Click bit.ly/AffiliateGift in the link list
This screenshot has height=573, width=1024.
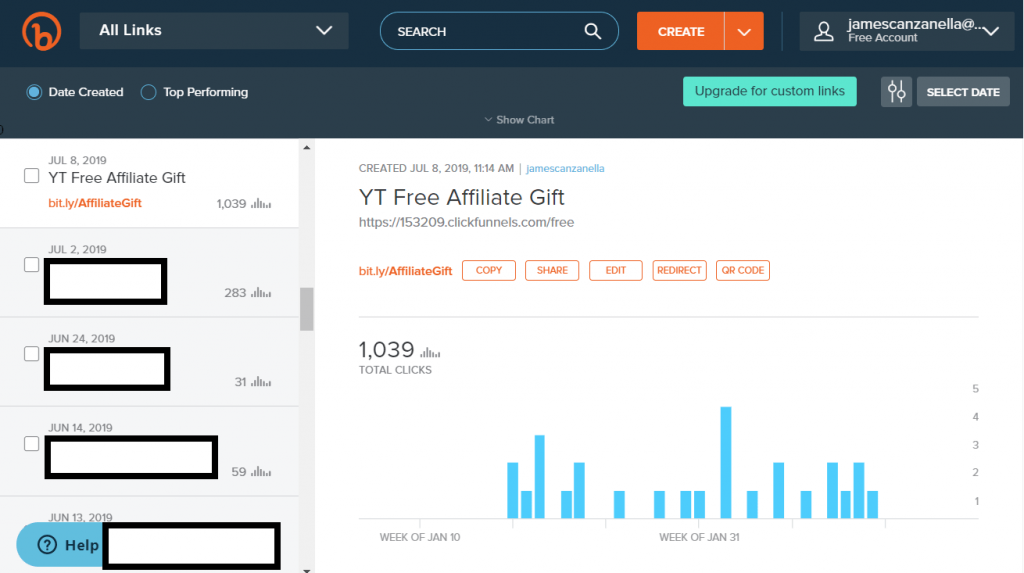point(95,203)
